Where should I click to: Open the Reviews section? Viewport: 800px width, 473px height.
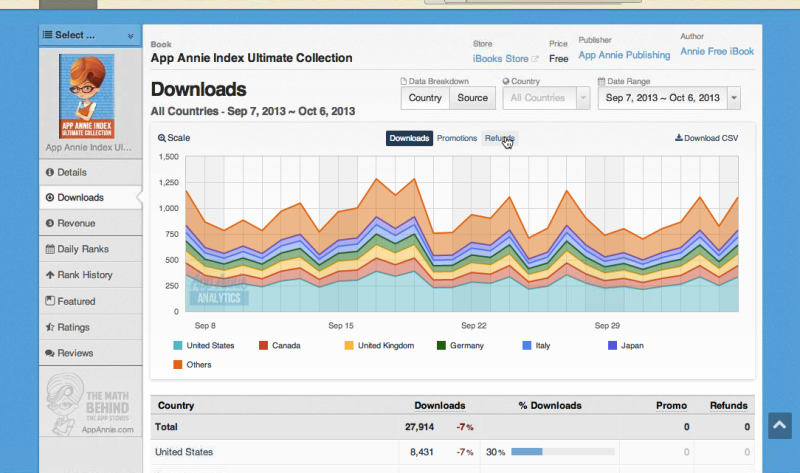[x=90, y=353]
